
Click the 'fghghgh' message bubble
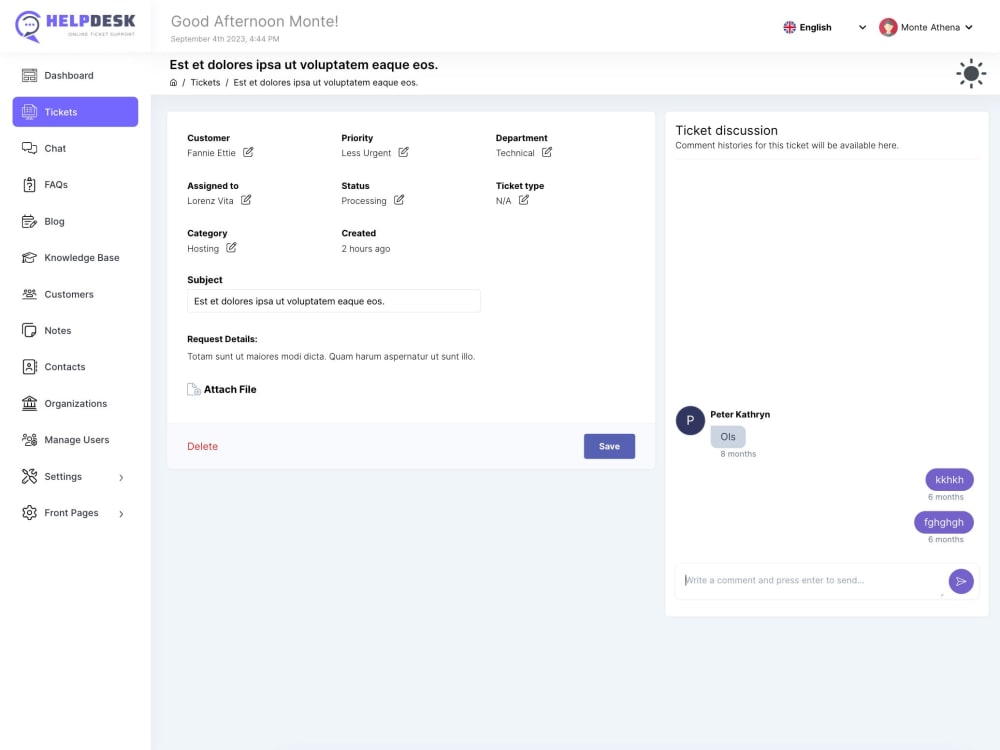[x=943, y=522]
